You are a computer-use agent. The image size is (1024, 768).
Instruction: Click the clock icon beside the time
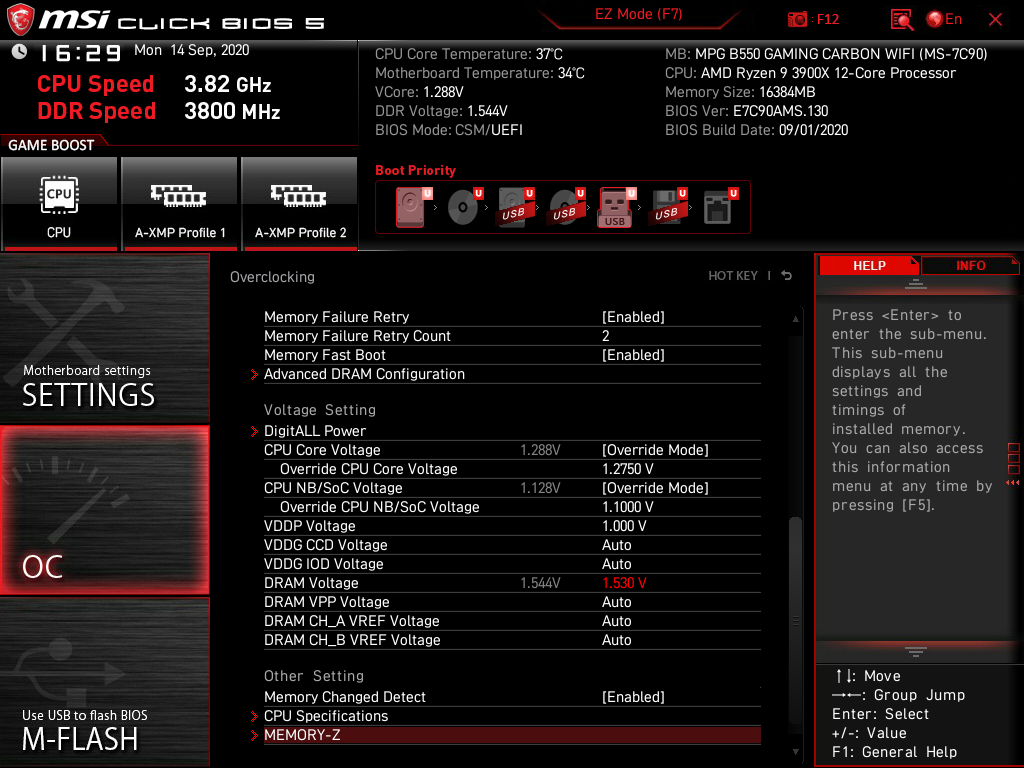[20, 52]
